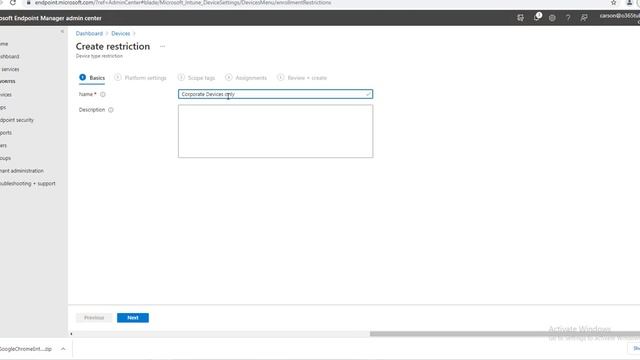The width and height of the screenshot is (640, 360).
Task: Click the horizontal scrollbar thumb
Action: 505,334
